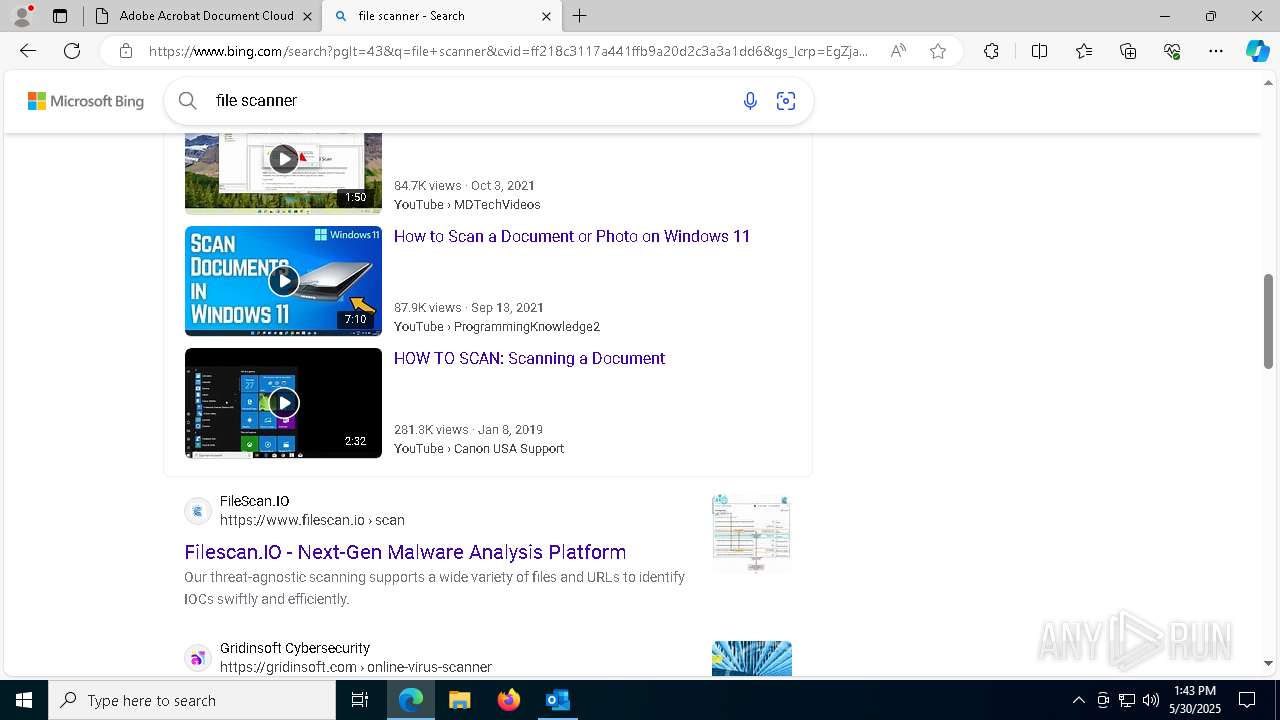Open Read aloud icon in address bar
Screen dimensions: 1280x720
point(898,51)
